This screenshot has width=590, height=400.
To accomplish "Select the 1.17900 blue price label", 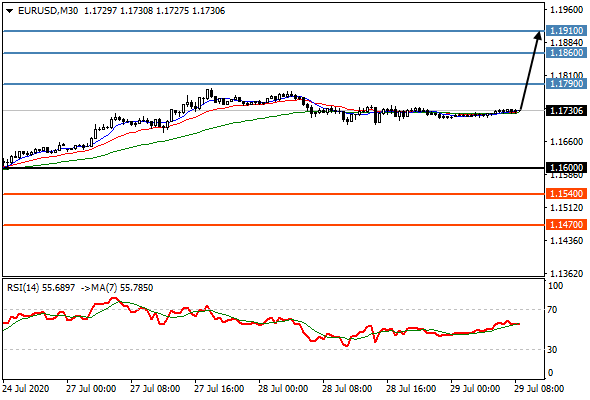I will [566, 84].
